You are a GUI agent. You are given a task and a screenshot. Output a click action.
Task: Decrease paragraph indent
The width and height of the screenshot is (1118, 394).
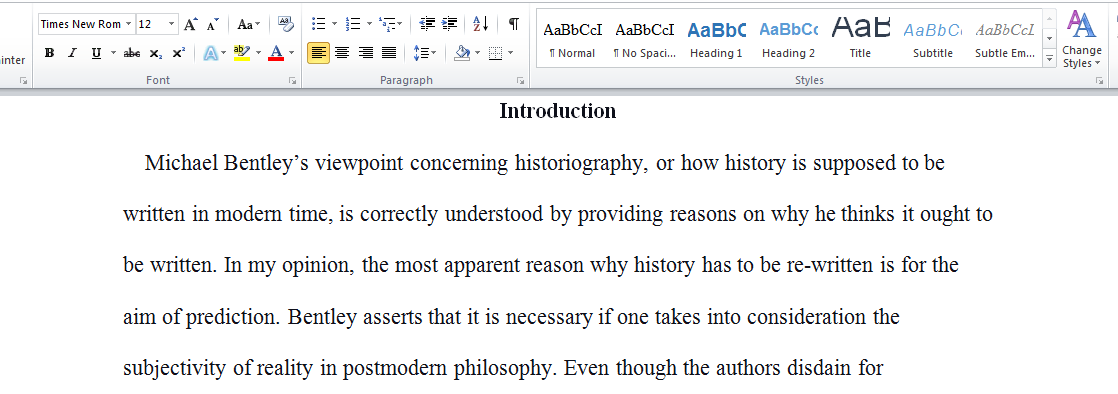[426, 24]
